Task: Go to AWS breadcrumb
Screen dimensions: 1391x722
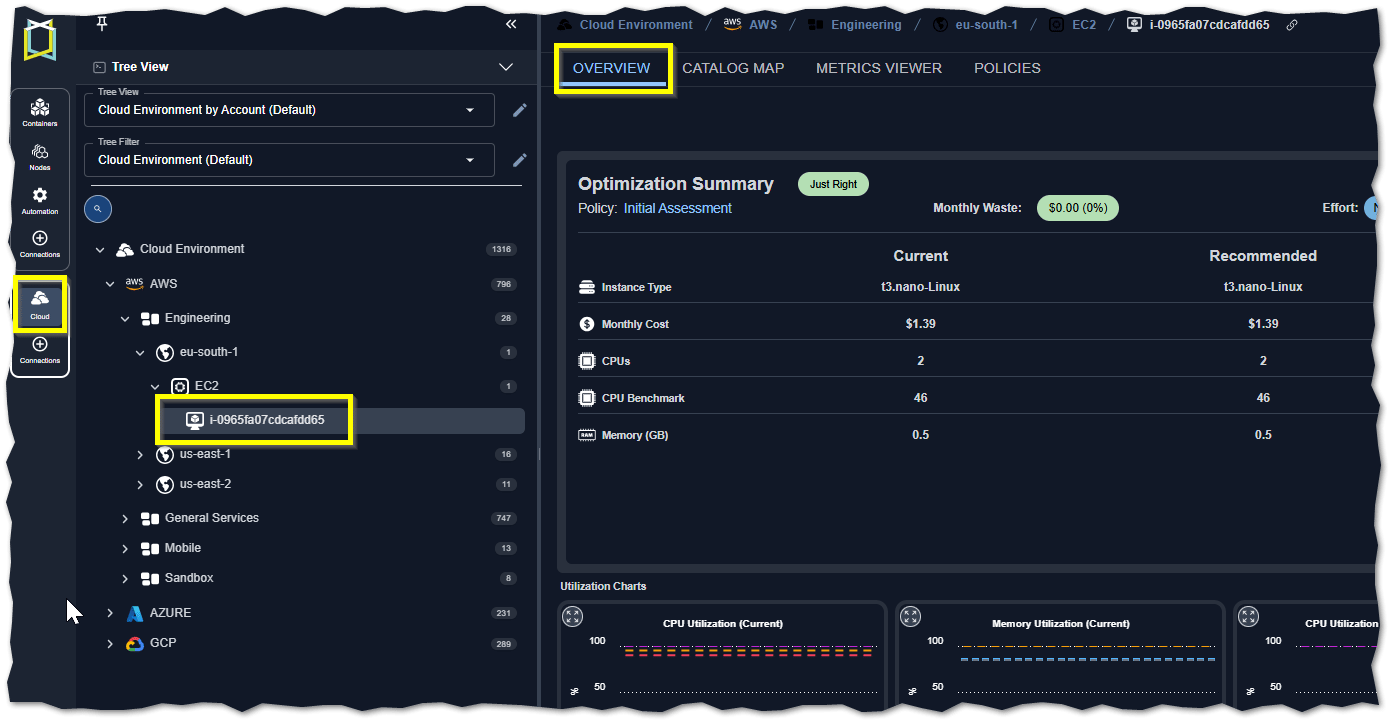Action: pyautogui.click(x=763, y=25)
